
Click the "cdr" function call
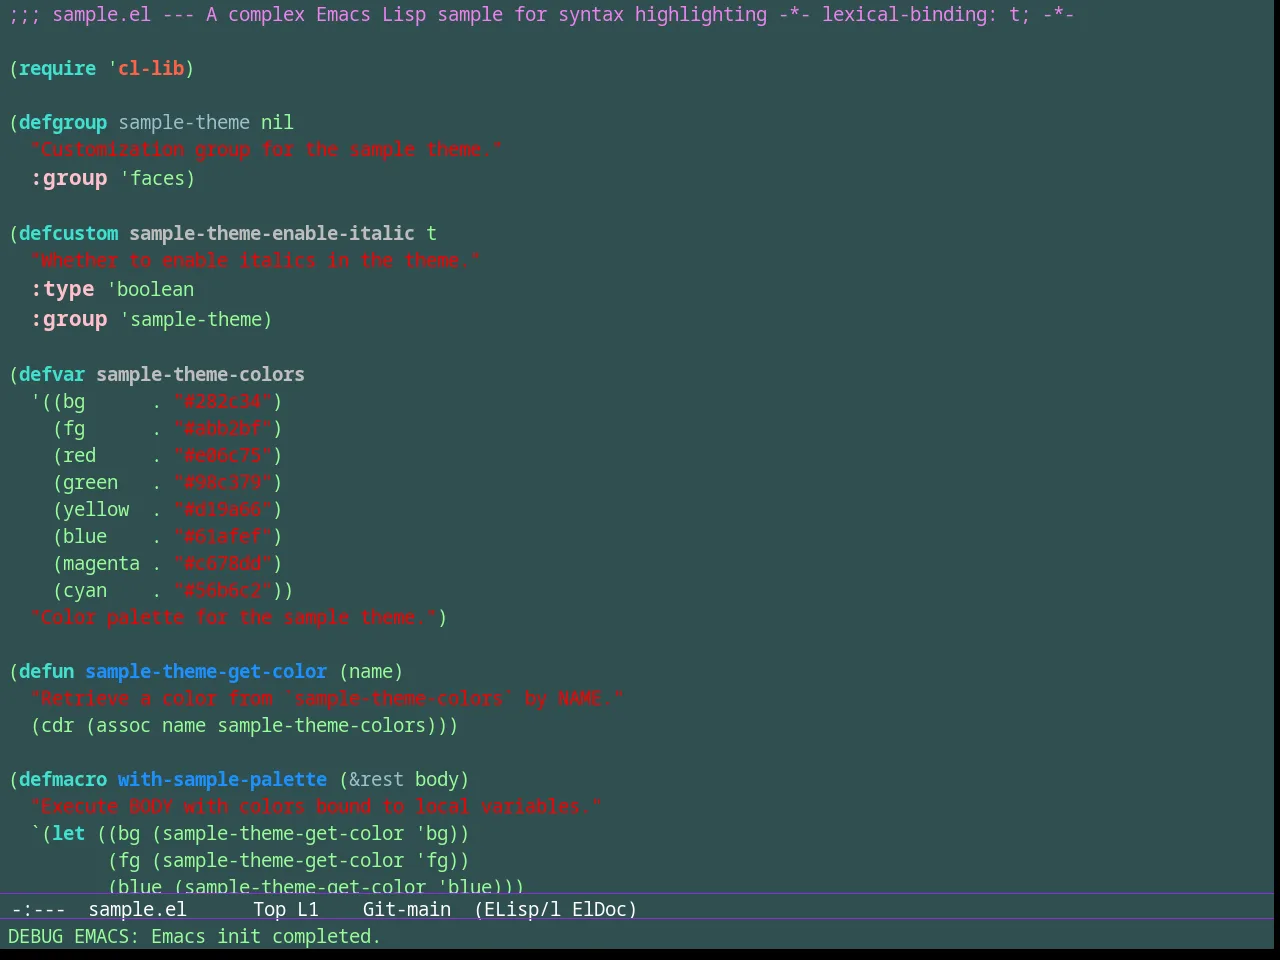[57, 726]
